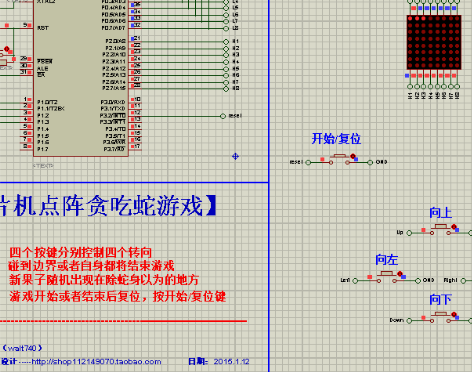The image size is (472, 372).
Task: Click the P1.7 pin label
Action: (43, 149)
